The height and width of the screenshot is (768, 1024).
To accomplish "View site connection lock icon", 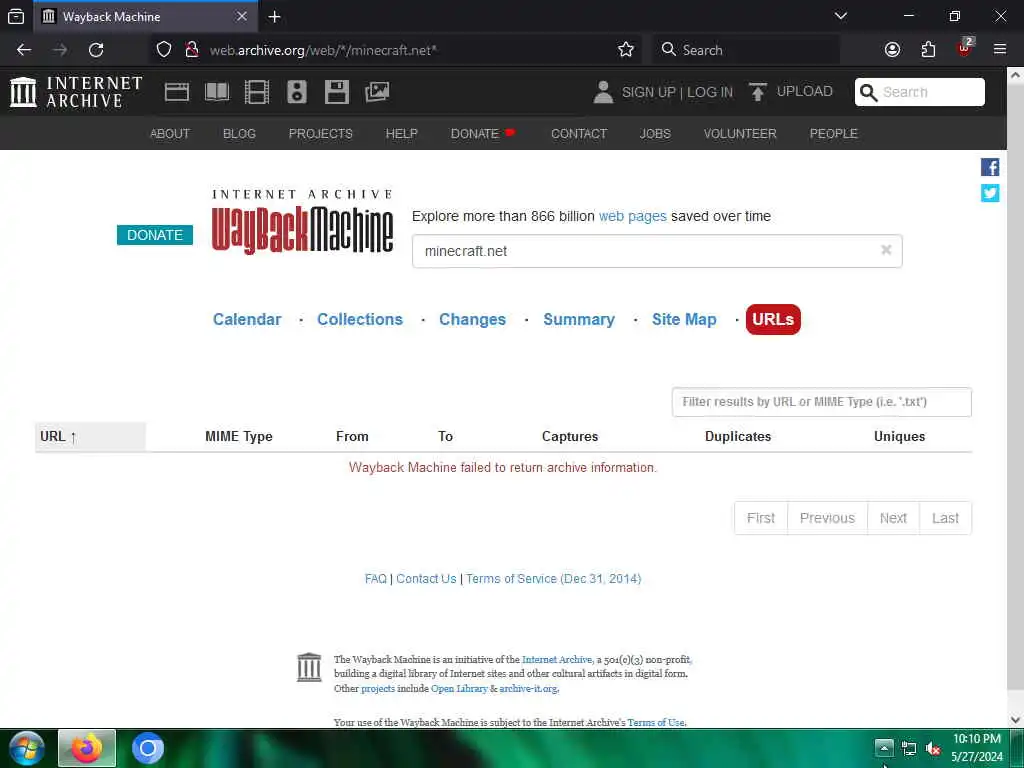I will pyautogui.click(x=191, y=50).
